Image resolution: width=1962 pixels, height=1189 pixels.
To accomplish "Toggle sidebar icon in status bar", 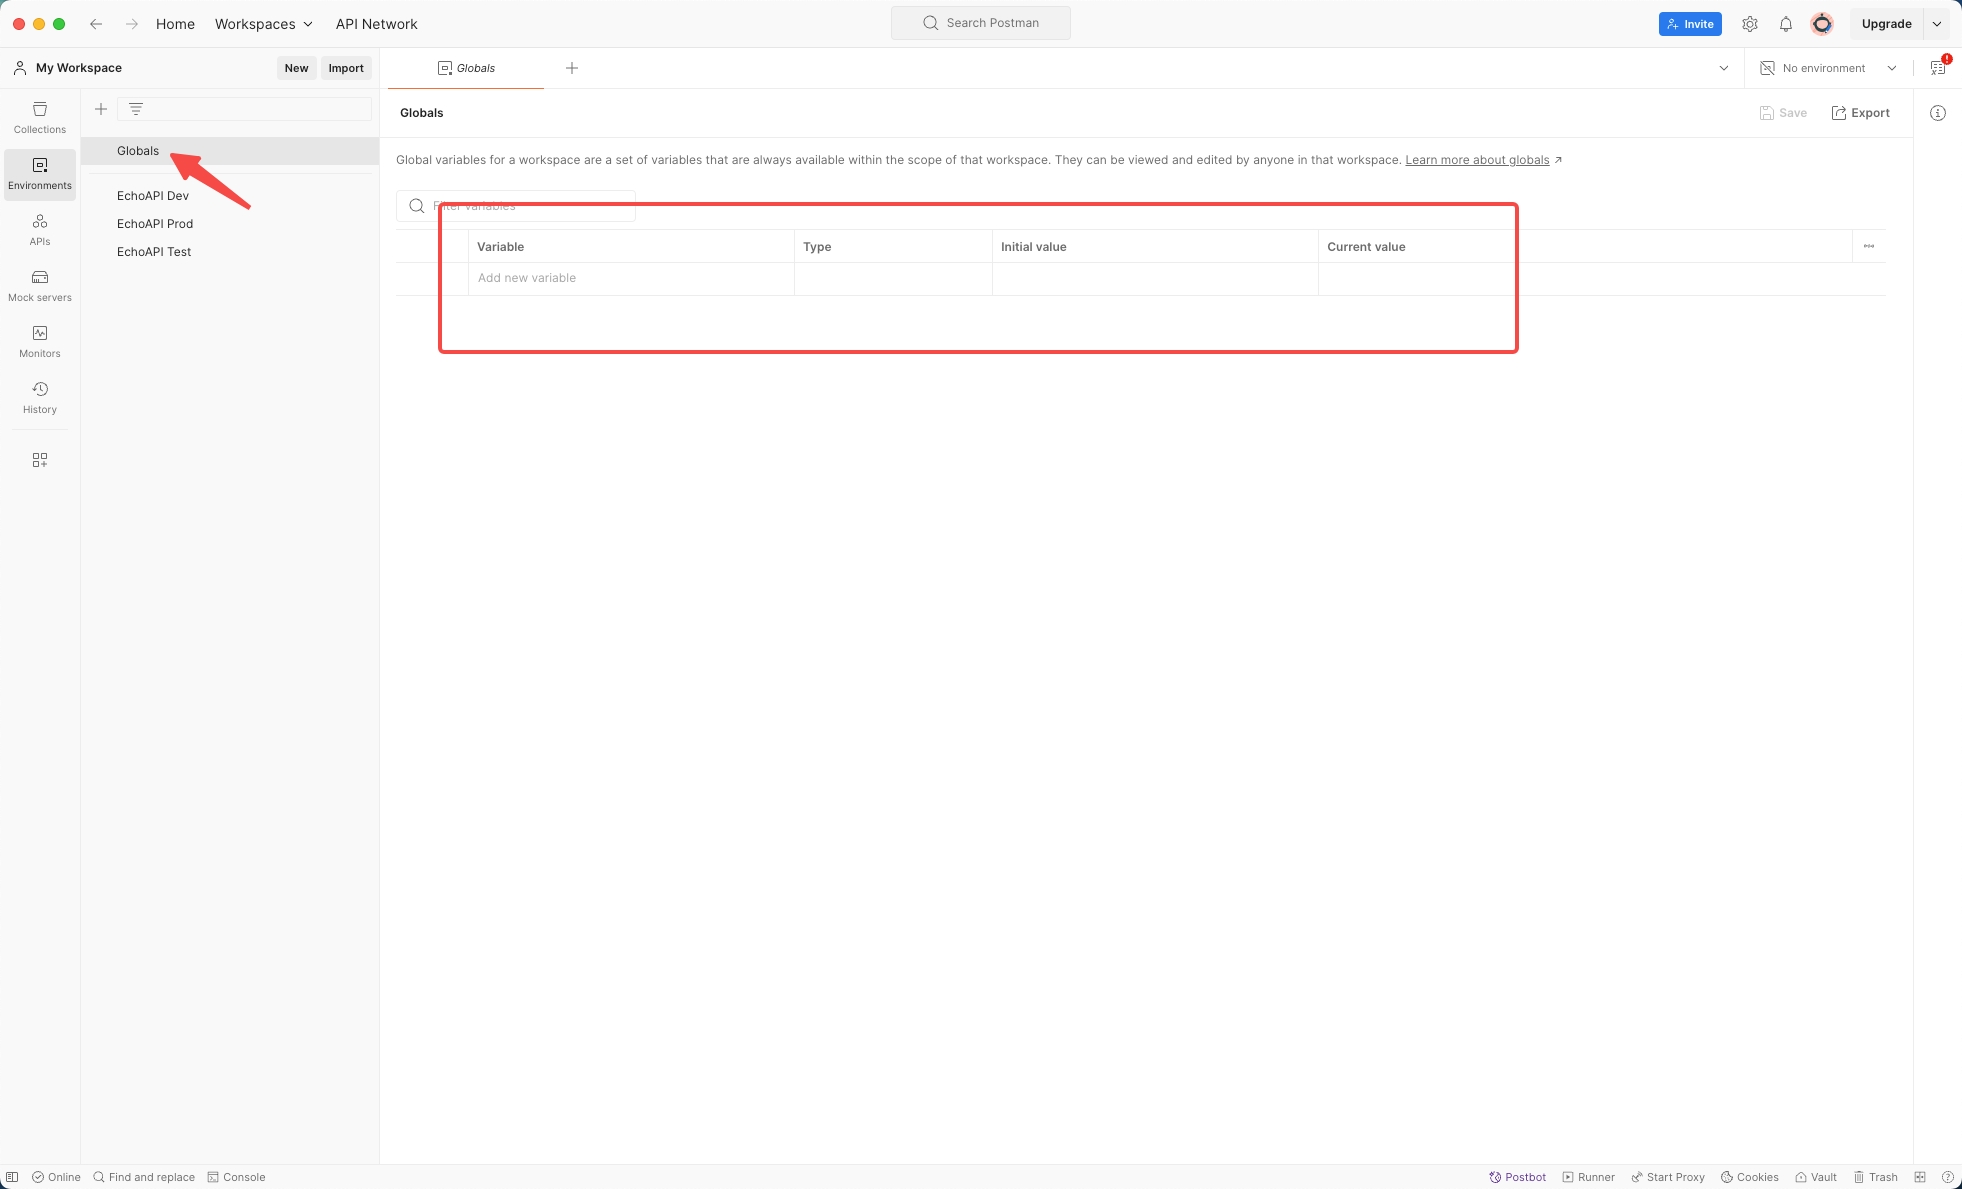I will (12, 1177).
